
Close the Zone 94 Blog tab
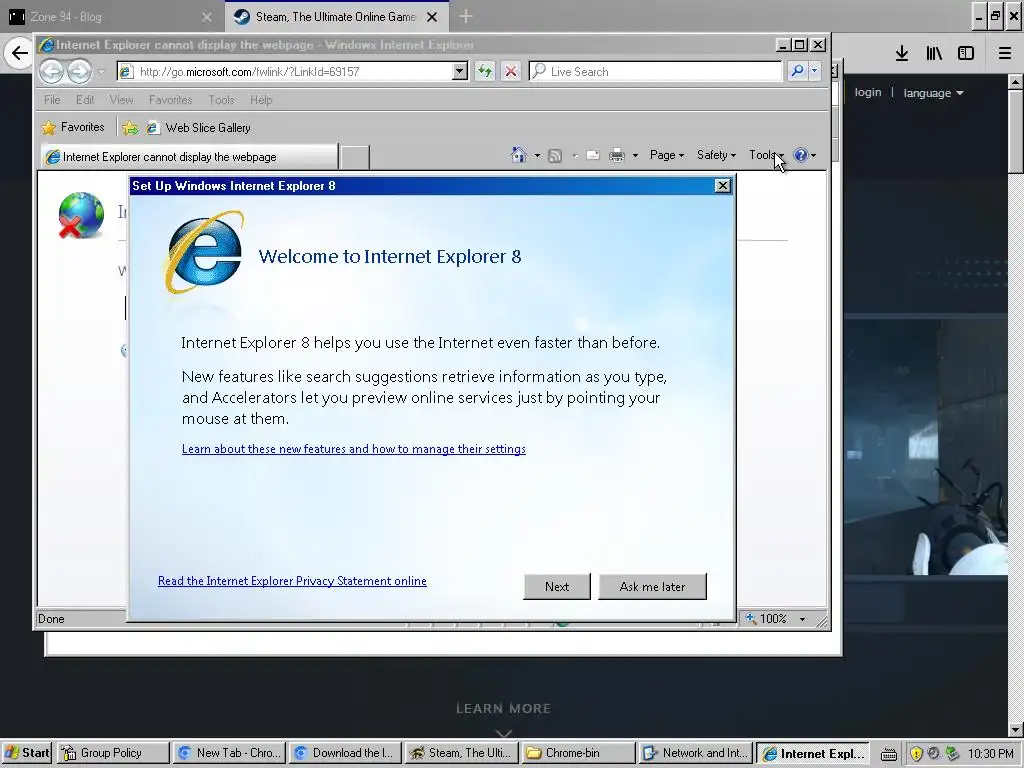coord(207,17)
